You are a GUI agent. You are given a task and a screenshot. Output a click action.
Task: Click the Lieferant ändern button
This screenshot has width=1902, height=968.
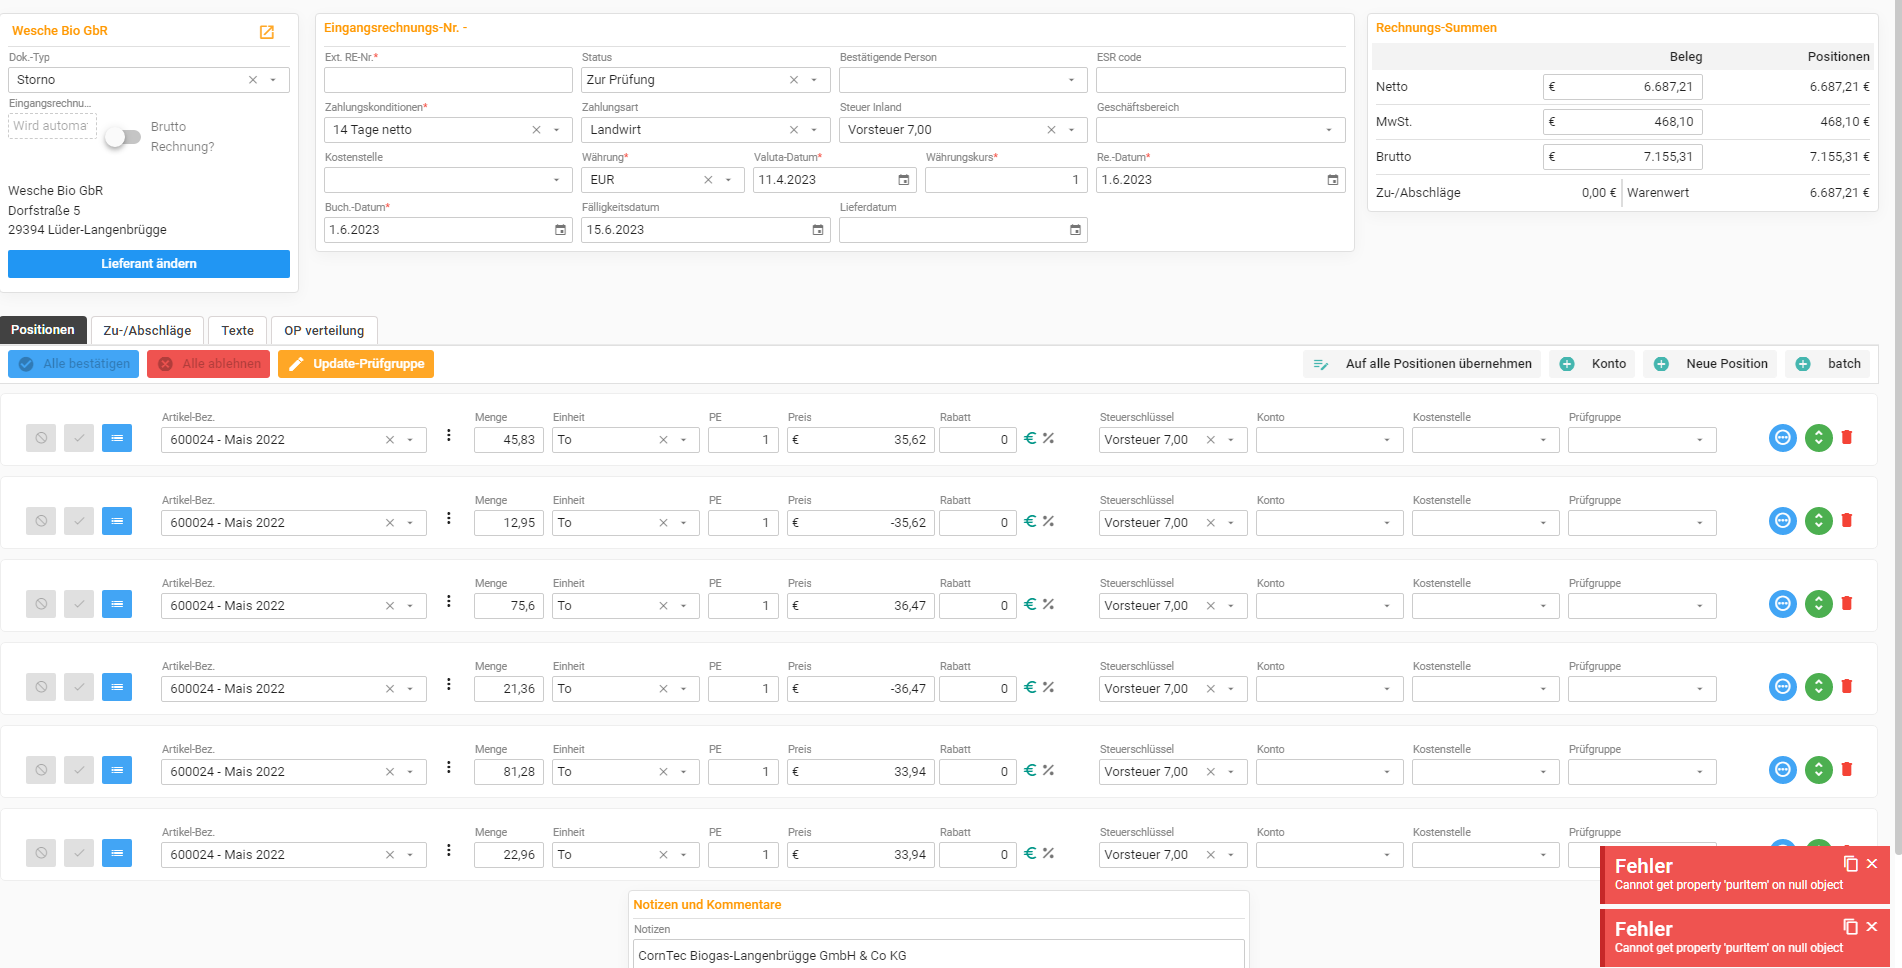149,264
